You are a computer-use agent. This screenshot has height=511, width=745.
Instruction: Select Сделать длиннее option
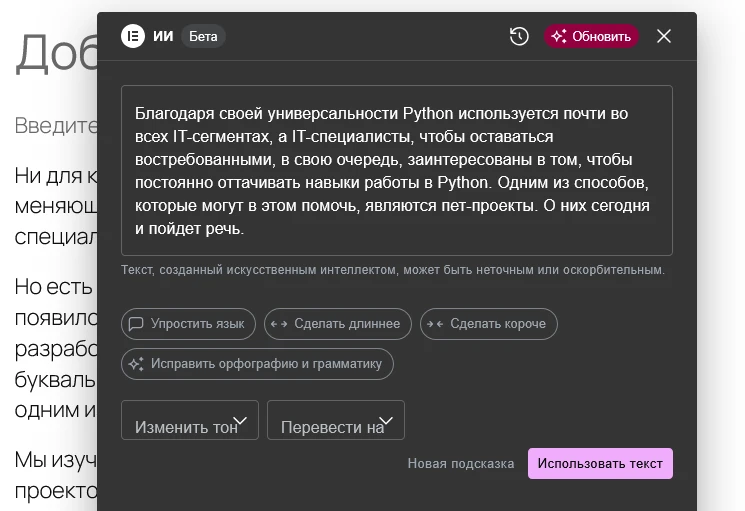pos(338,324)
